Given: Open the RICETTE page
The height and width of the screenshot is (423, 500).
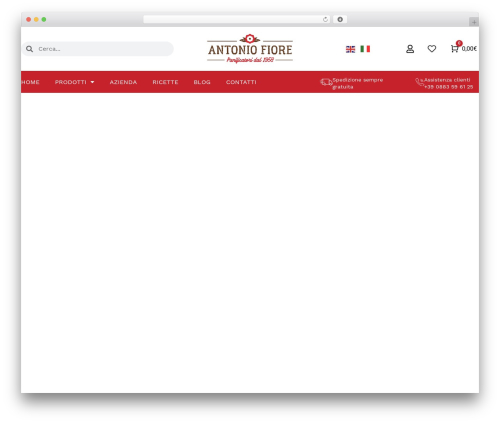Looking at the screenshot, I should point(165,82).
